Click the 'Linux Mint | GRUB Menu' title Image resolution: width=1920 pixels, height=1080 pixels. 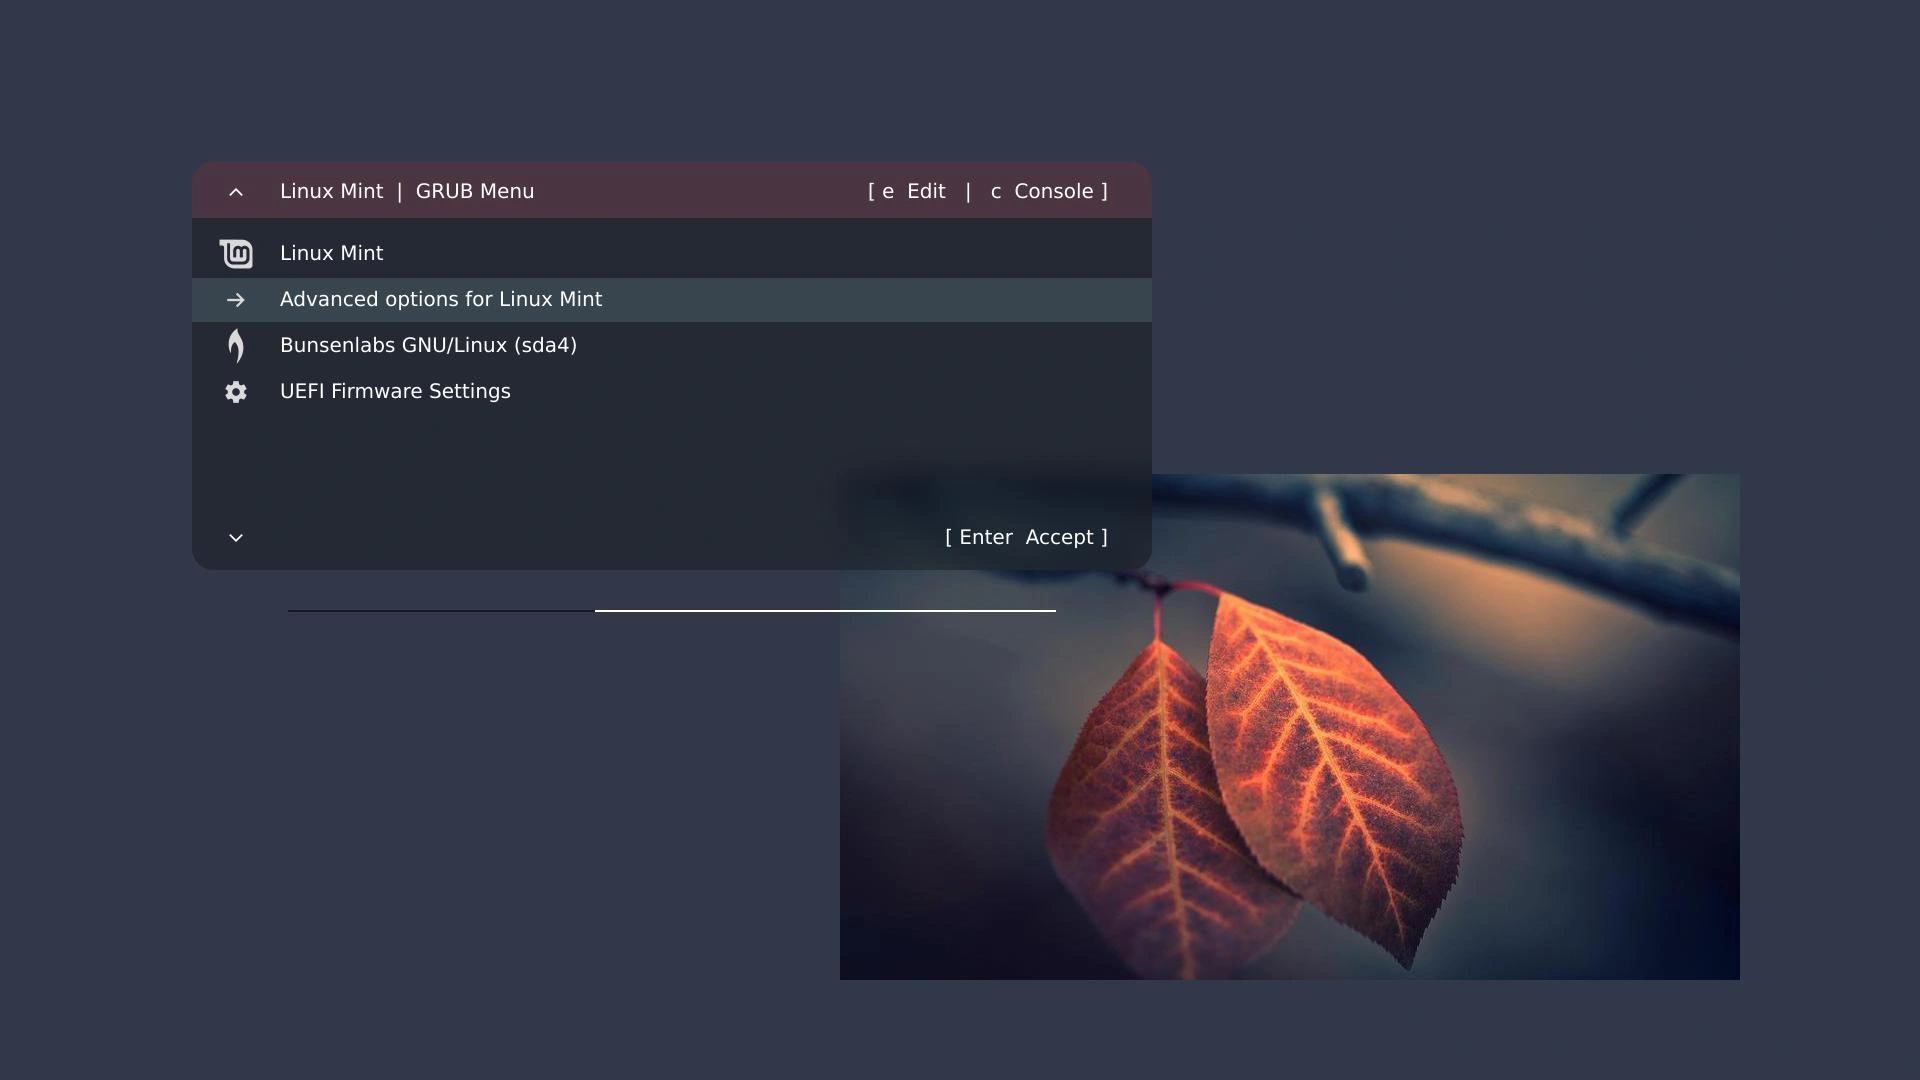click(x=407, y=191)
